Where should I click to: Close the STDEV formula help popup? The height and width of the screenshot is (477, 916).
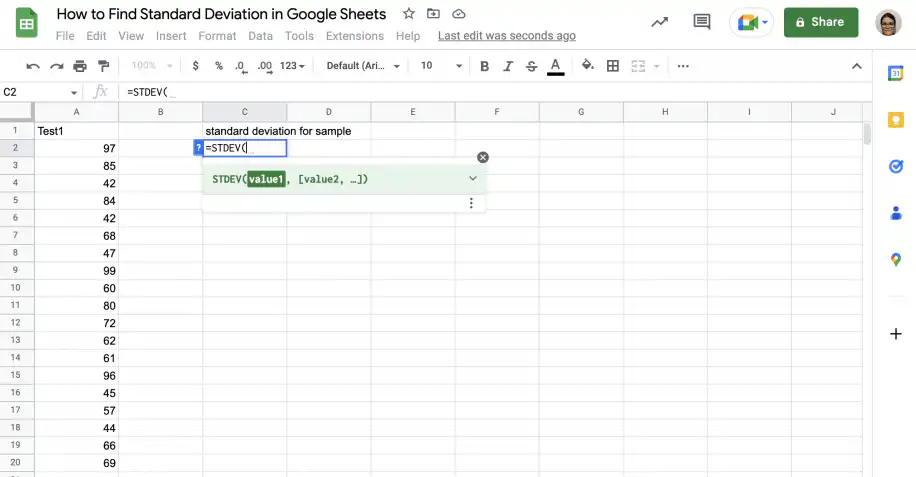(x=483, y=157)
